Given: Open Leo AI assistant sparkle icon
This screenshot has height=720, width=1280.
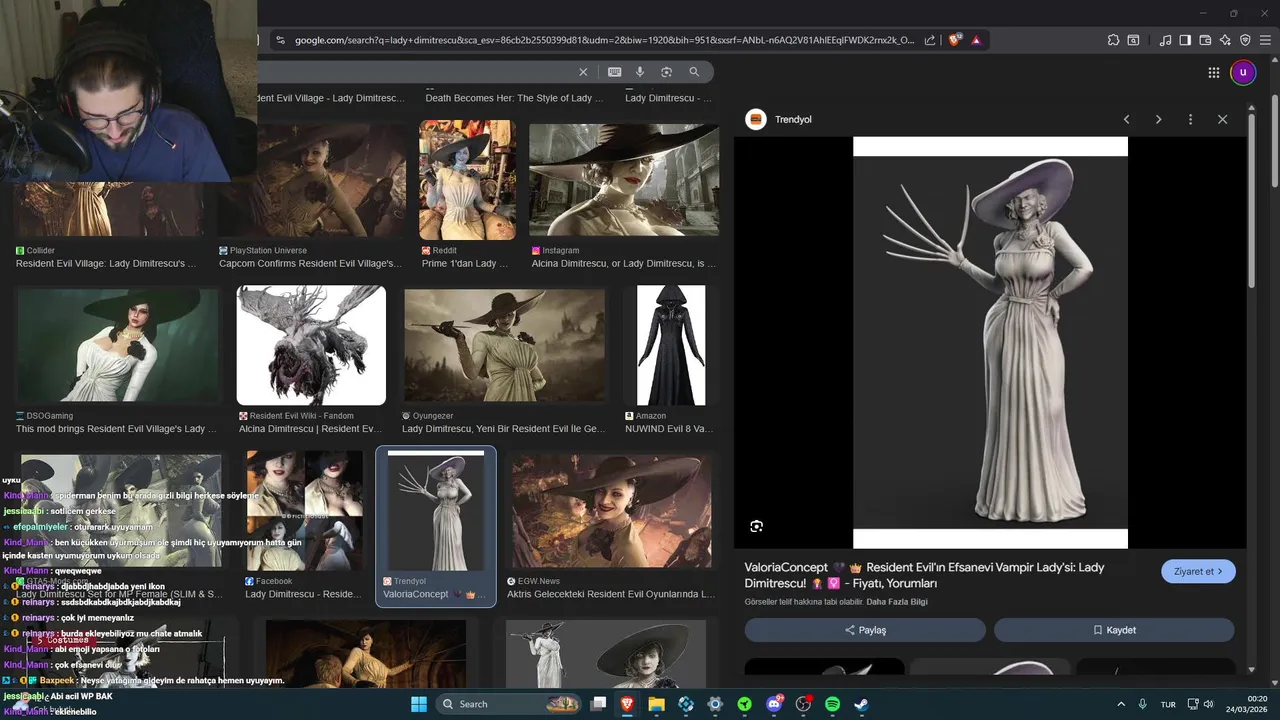Looking at the screenshot, I should tap(1225, 40).
